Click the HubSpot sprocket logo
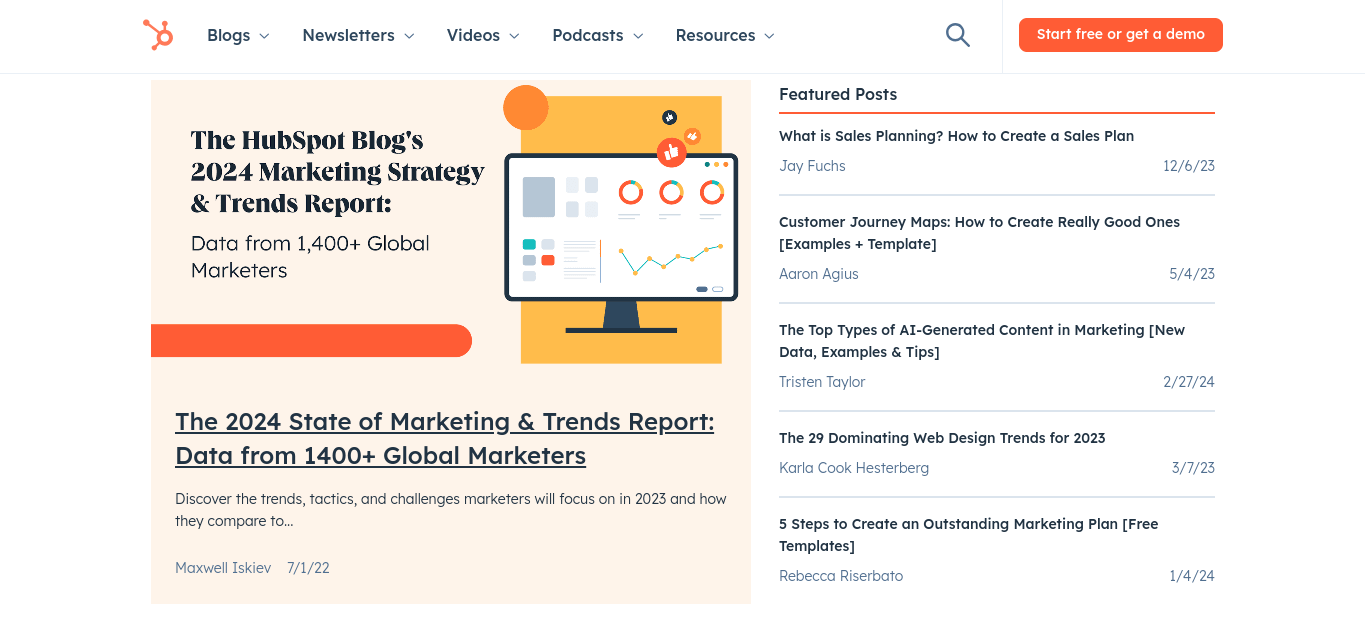 tap(158, 34)
